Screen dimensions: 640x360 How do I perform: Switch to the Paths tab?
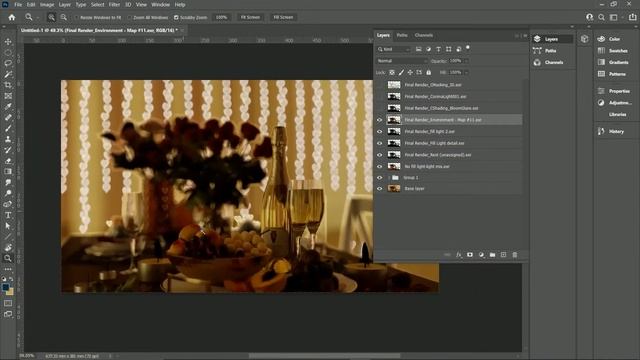[x=402, y=35]
